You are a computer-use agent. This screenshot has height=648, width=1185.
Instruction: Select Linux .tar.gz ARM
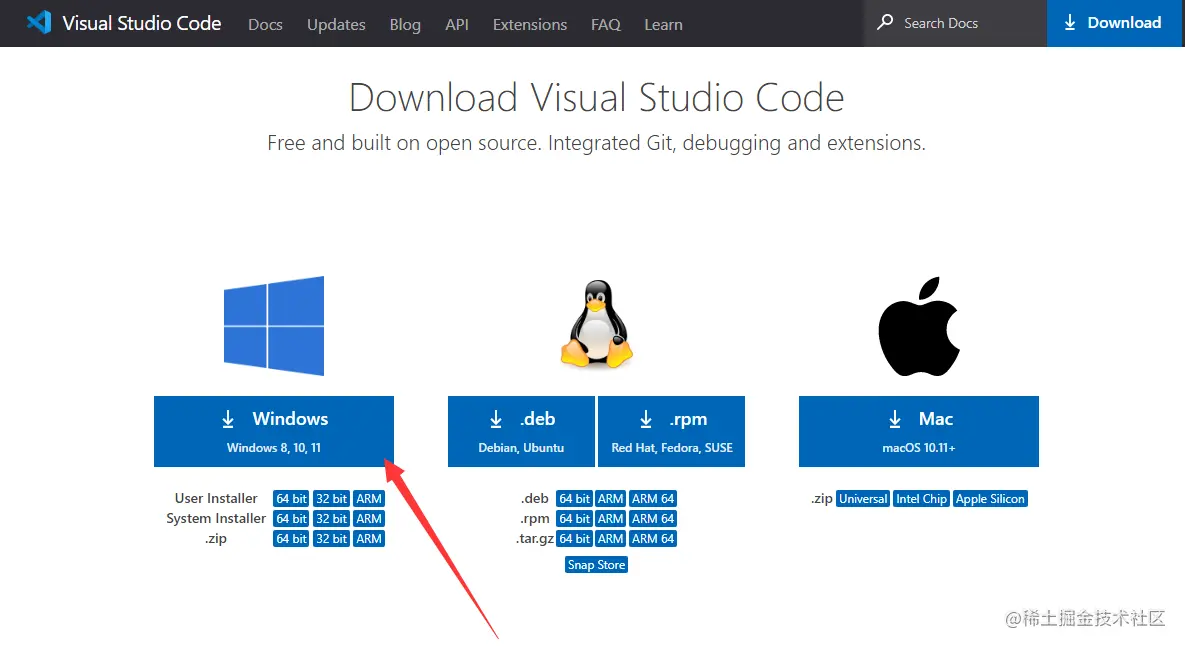point(610,538)
